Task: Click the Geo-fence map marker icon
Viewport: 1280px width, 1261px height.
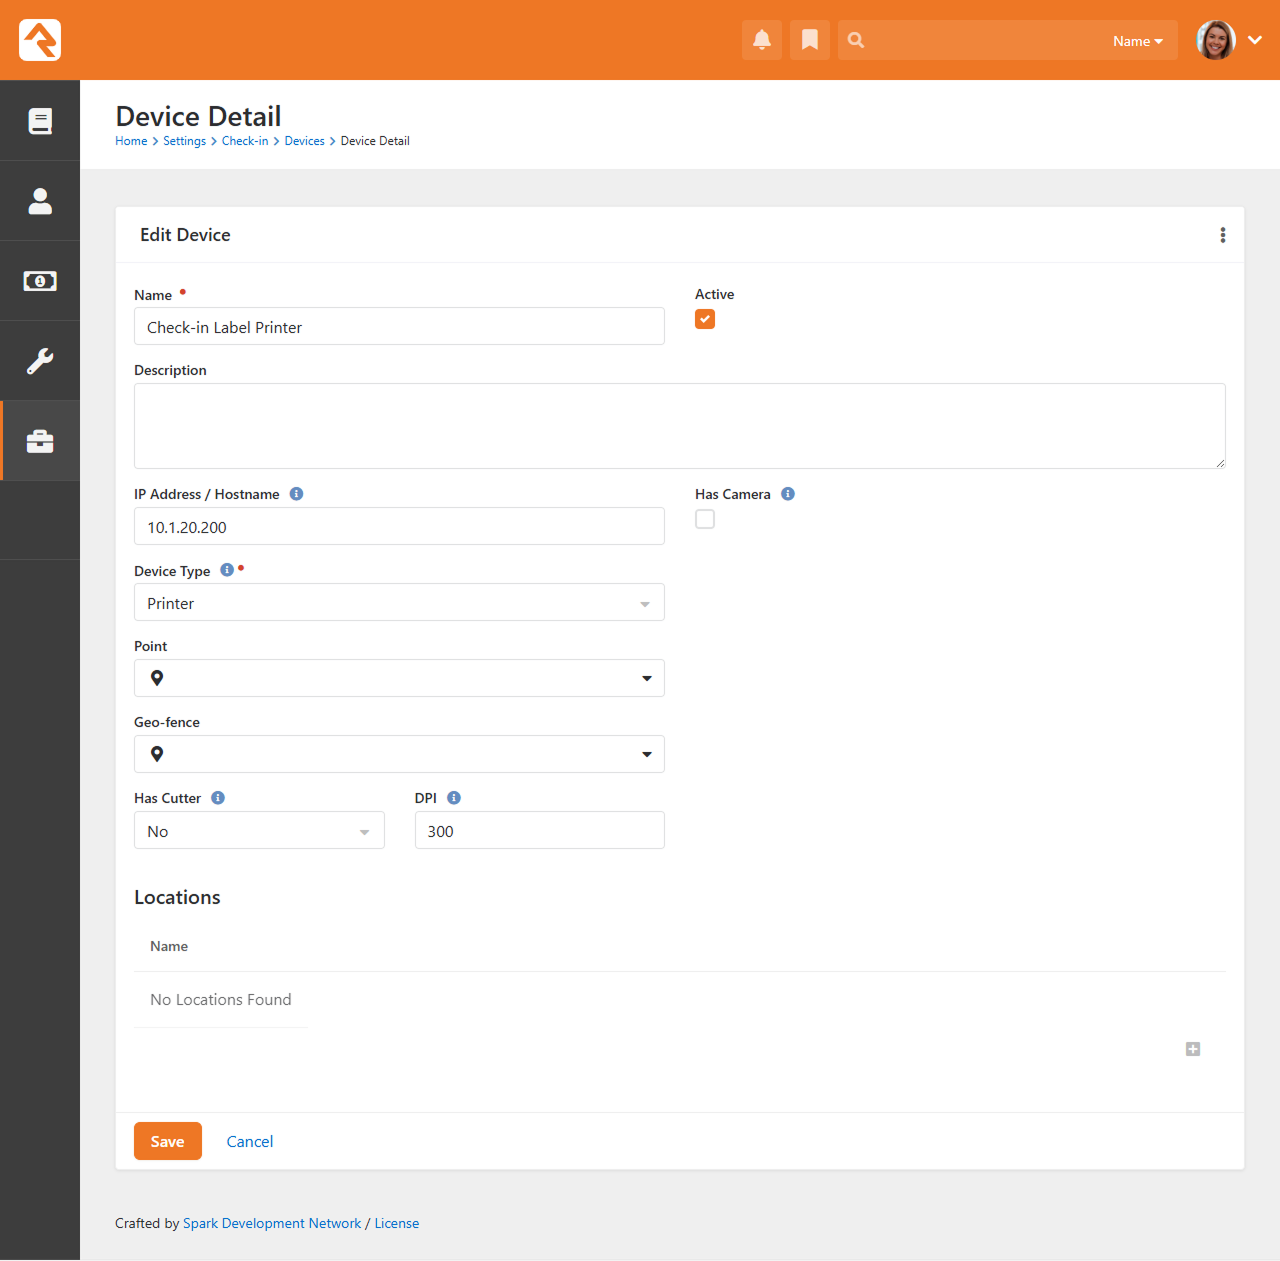Action: [157, 754]
